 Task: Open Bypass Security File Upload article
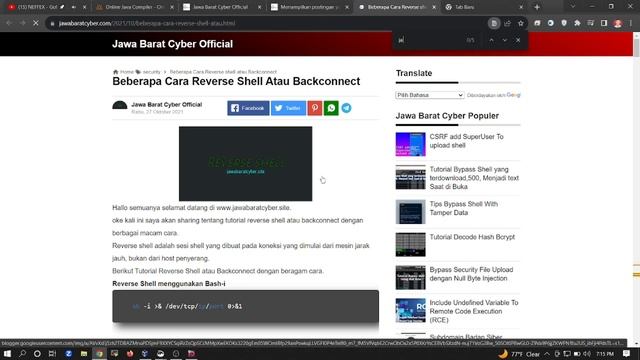coord(471,274)
